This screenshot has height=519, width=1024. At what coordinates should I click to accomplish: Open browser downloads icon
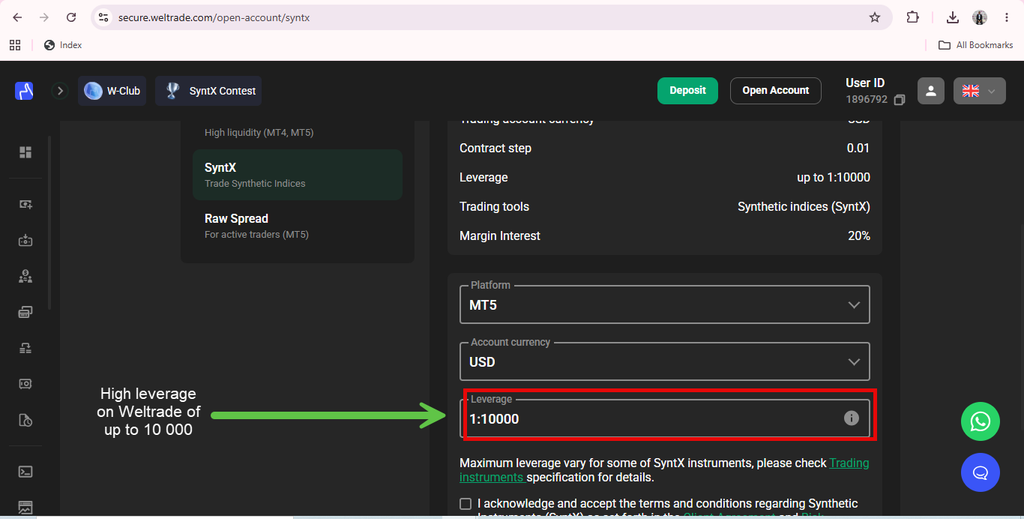952,18
